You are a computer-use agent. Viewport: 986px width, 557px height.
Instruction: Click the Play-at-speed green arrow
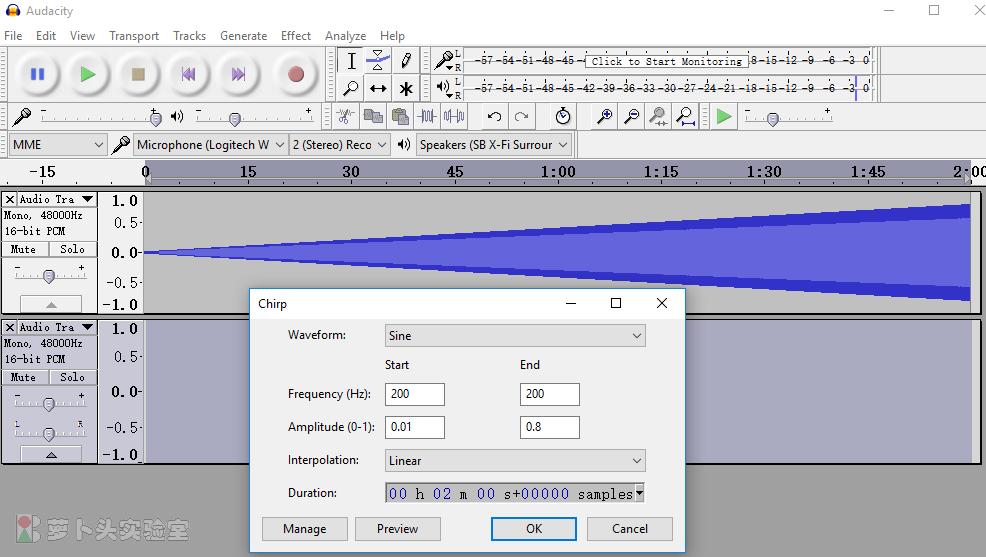724,116
